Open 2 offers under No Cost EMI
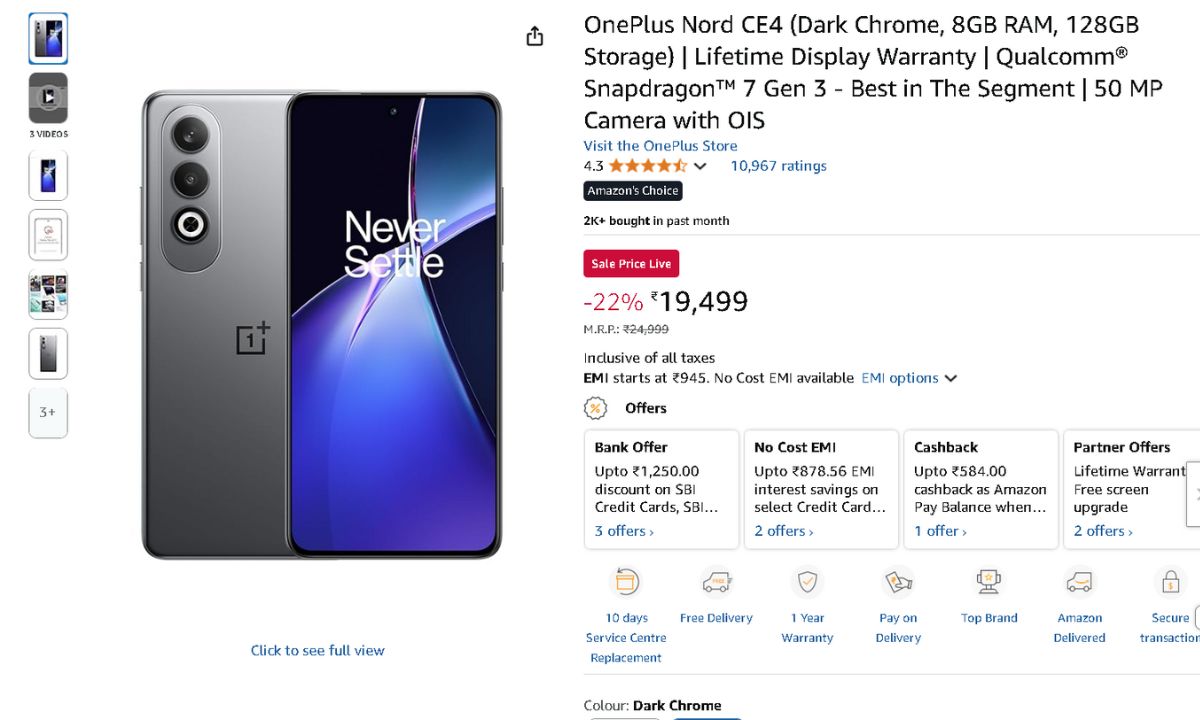Viewport: 1200px width, 720px height. pos(783,531)
